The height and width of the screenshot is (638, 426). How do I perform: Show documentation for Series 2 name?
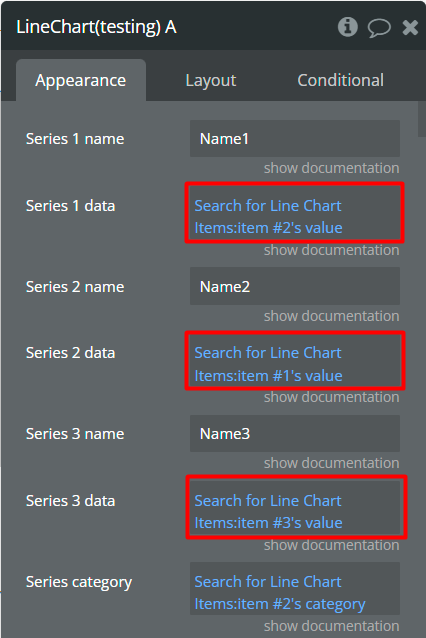[331, 316]
